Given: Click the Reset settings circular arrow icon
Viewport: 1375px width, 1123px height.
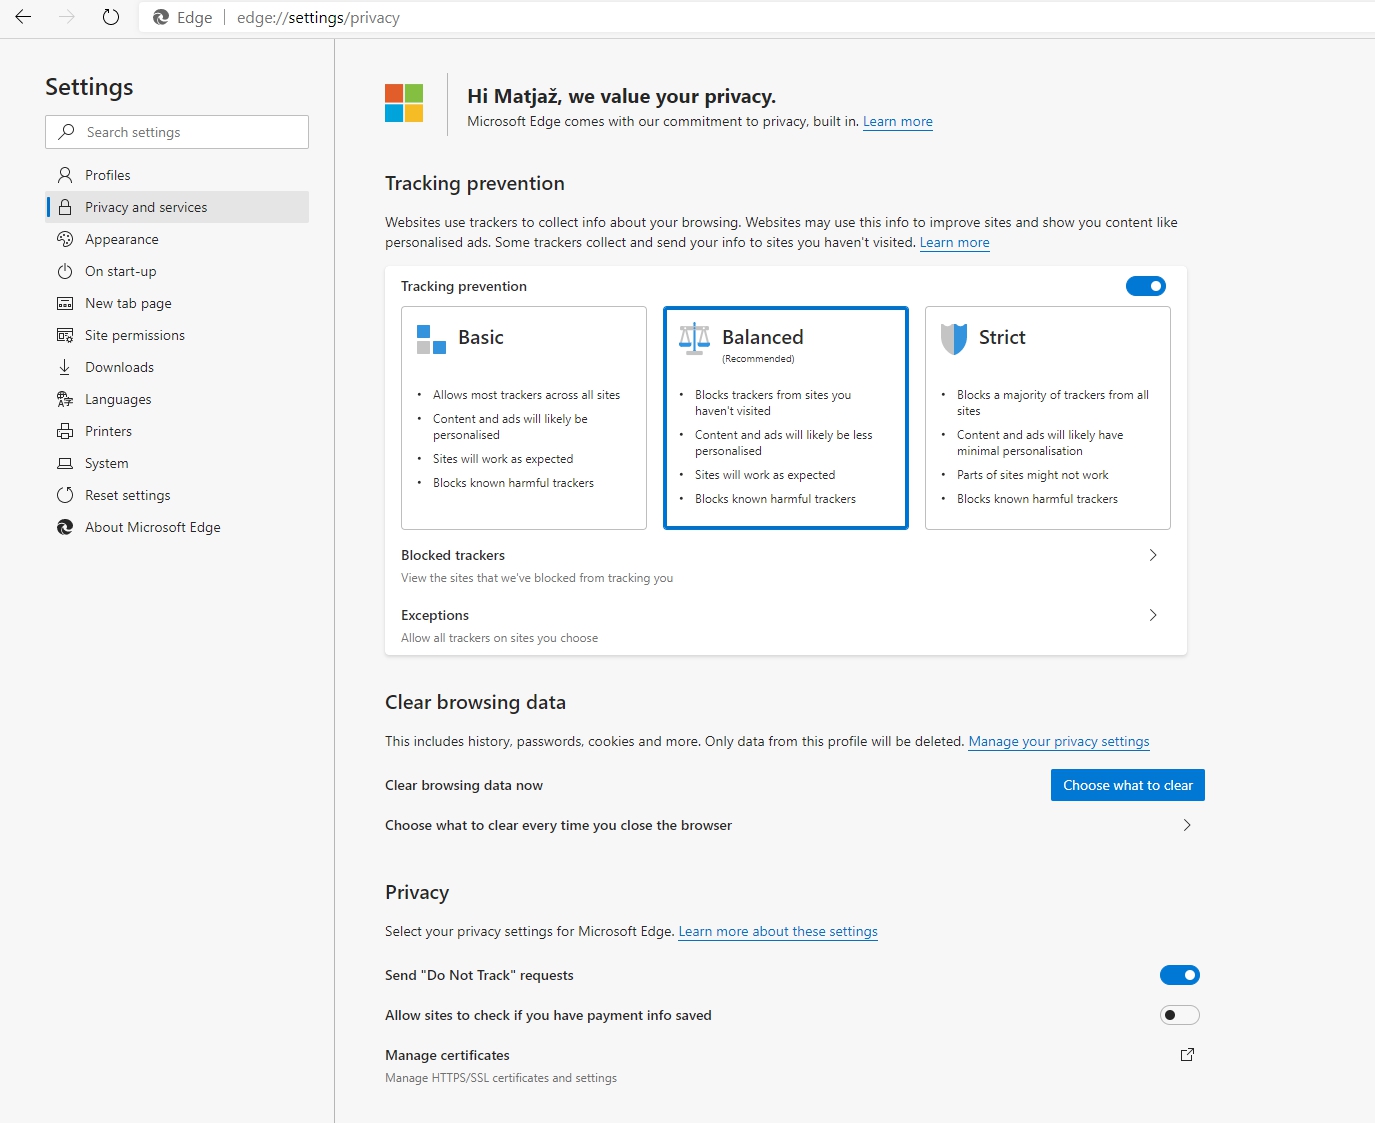Looking at the screenshot, I should 65,495.
